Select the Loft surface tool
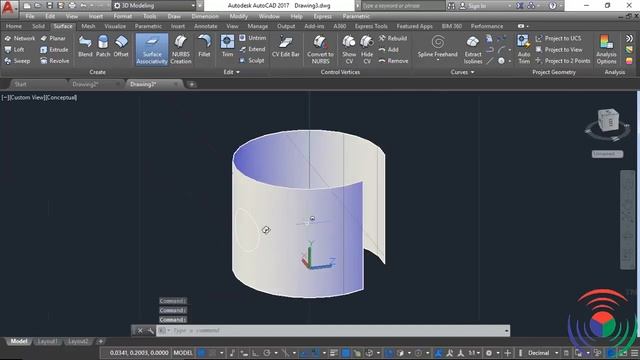Screen dimensions: 640x360 pyautogui.click(x=15, y=49)
